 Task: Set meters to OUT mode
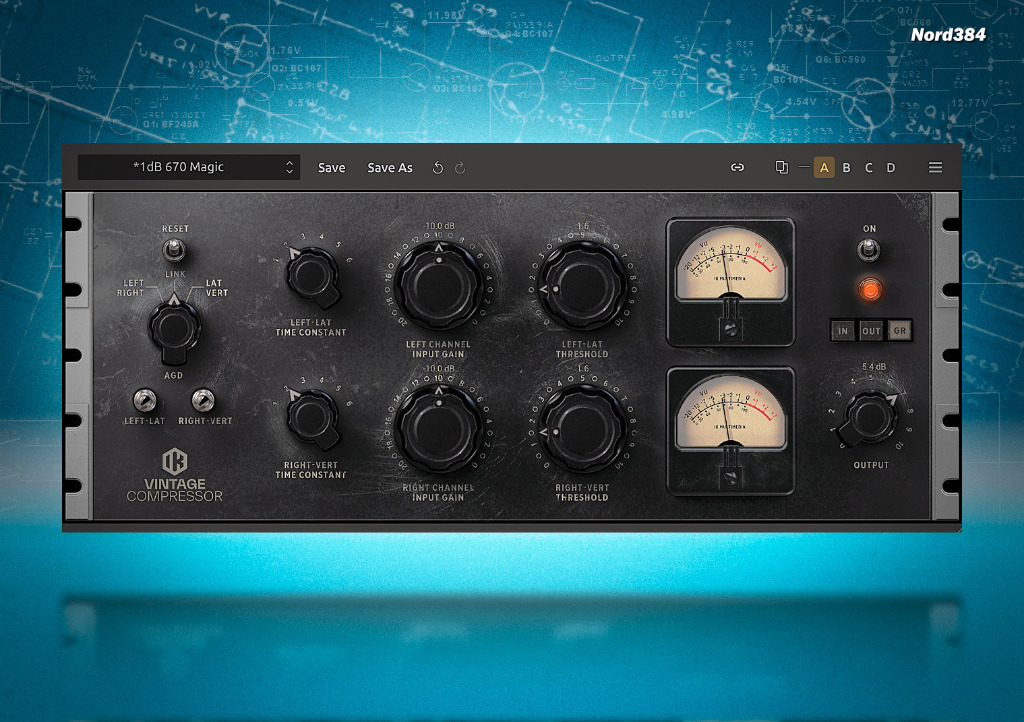(871, 331)
